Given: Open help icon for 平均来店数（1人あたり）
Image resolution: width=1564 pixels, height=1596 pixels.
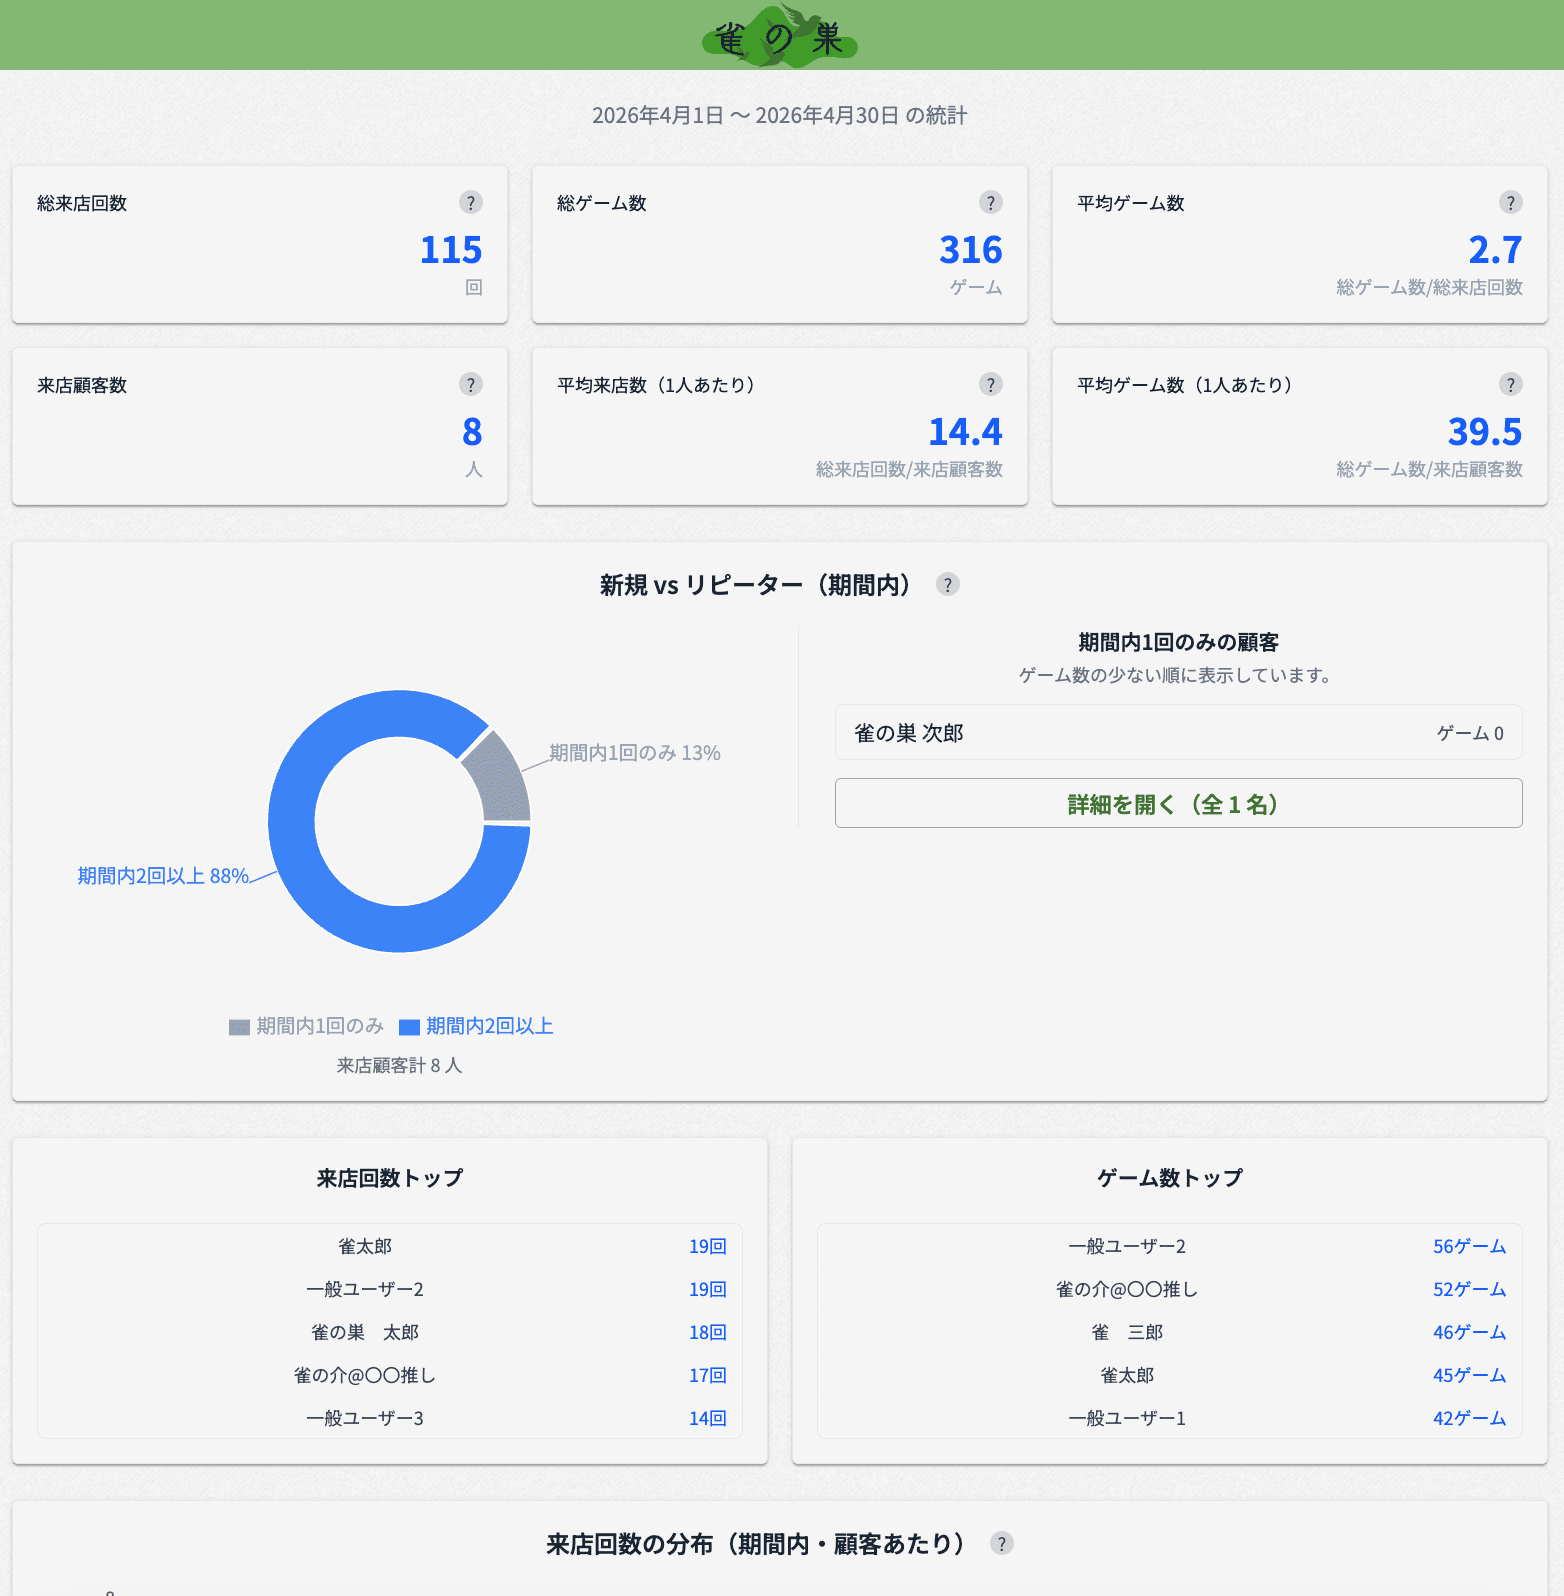Looking at the screenshot, I should (x=991, y=384).
